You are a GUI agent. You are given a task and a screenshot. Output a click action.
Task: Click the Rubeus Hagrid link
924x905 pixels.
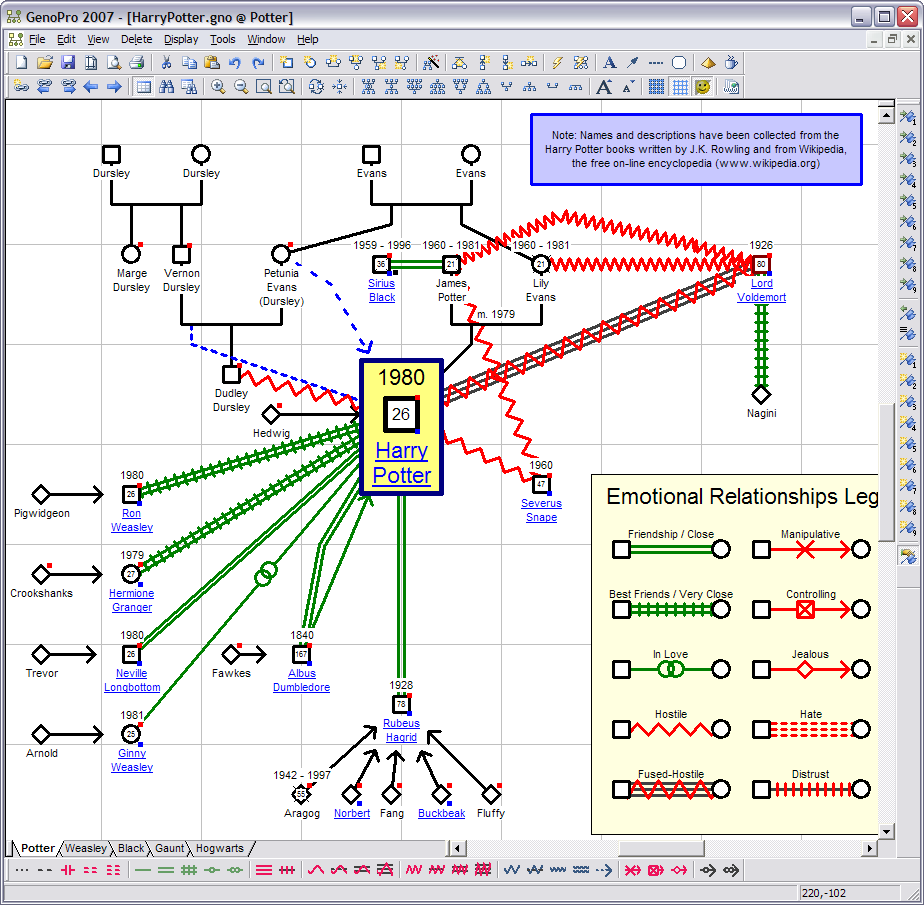[401, 731]
